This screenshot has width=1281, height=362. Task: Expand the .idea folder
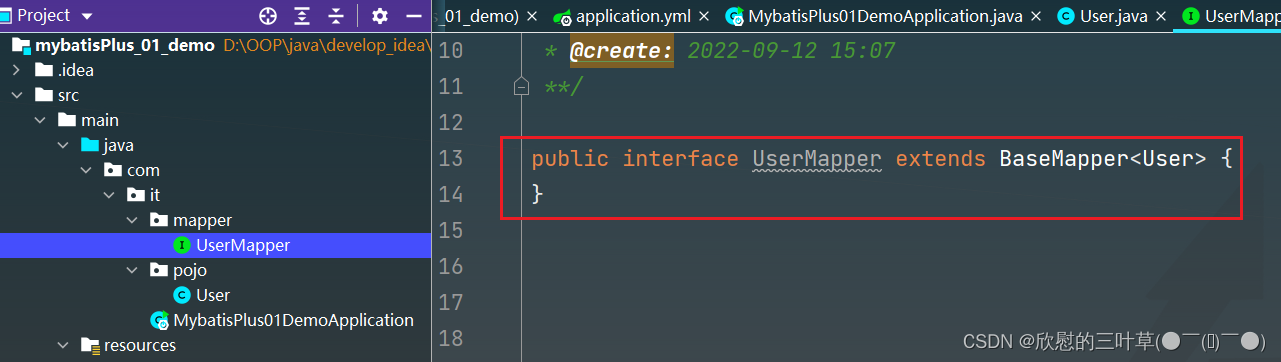(16, 70)
